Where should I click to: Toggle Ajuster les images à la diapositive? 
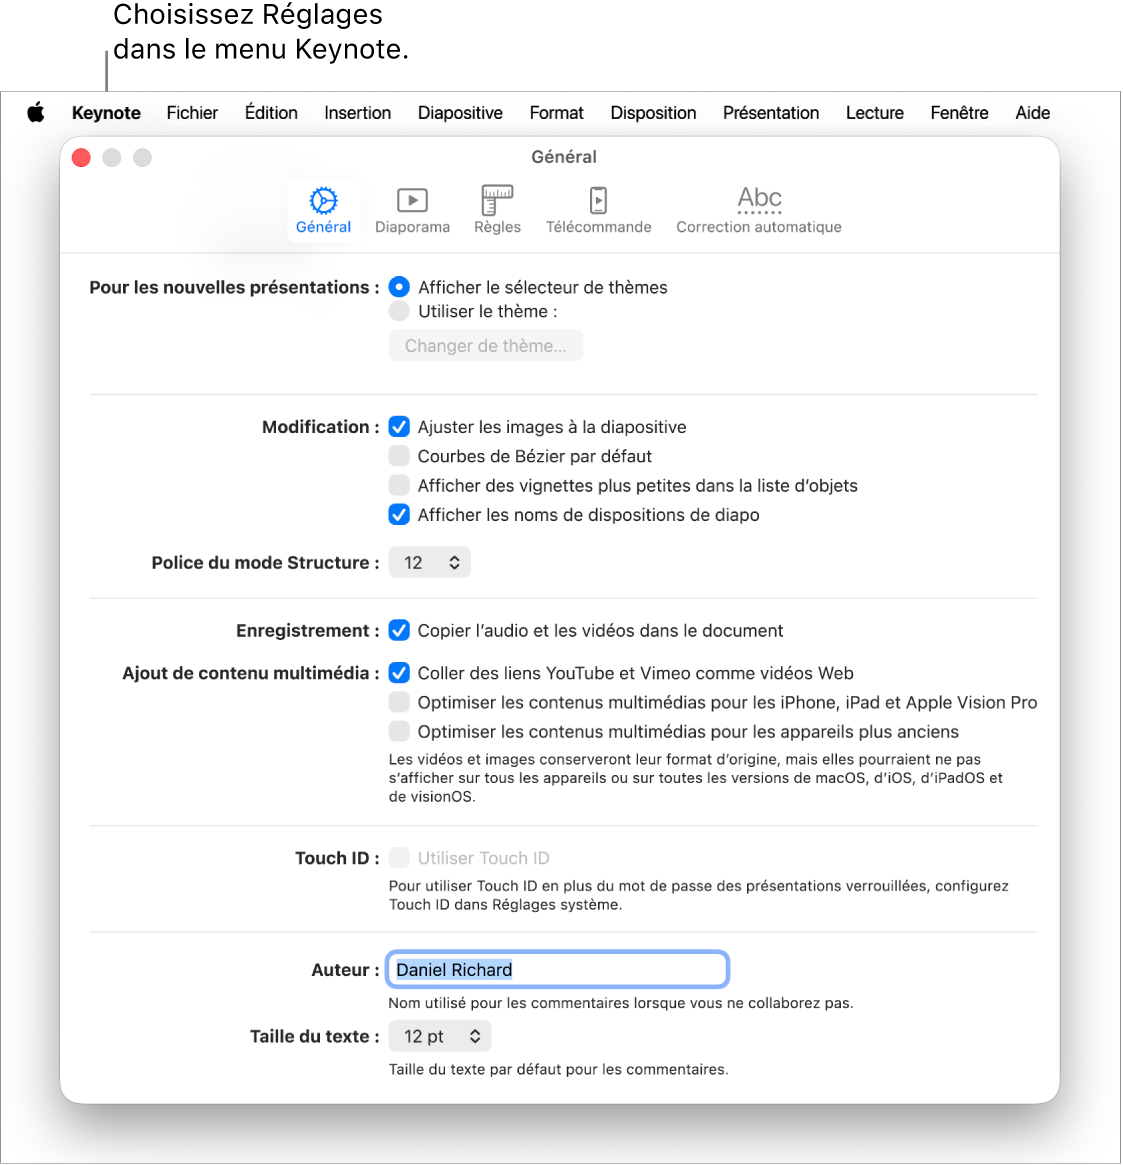pyautogui.click(x=399, y=426)
